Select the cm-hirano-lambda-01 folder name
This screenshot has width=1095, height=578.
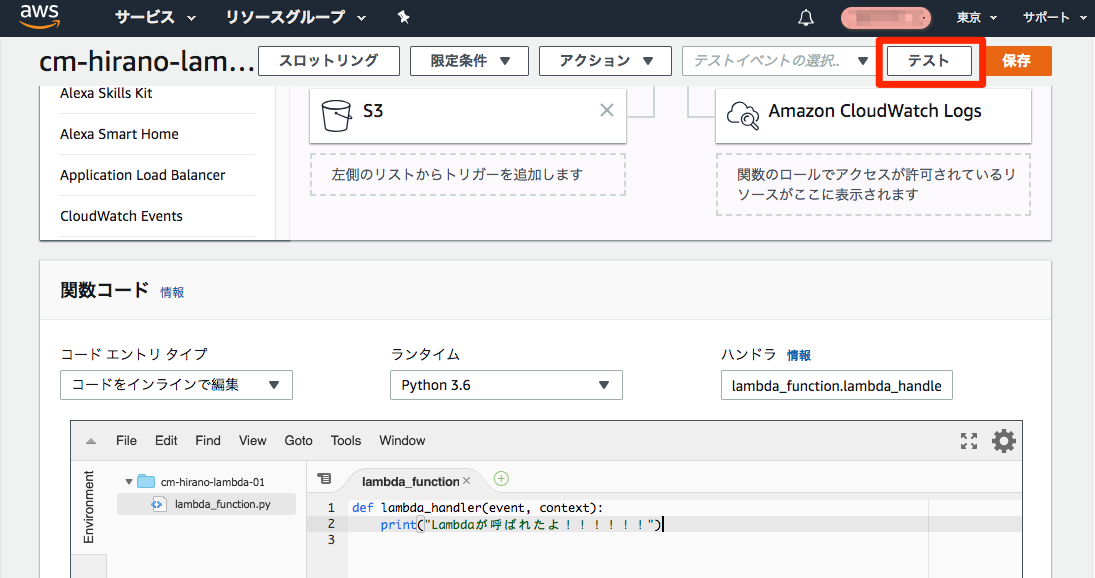point(212,482)
